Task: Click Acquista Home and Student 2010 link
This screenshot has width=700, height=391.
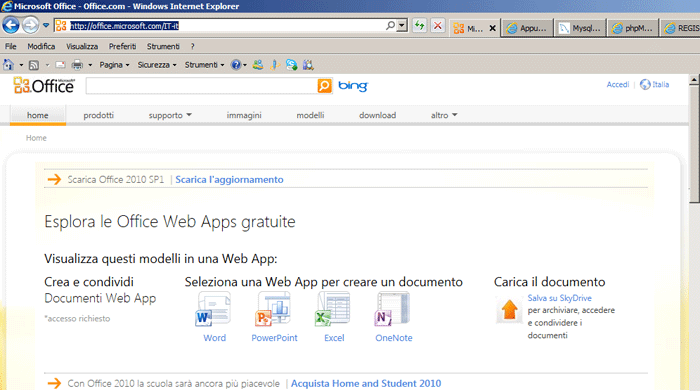Action: pos(366,383)
